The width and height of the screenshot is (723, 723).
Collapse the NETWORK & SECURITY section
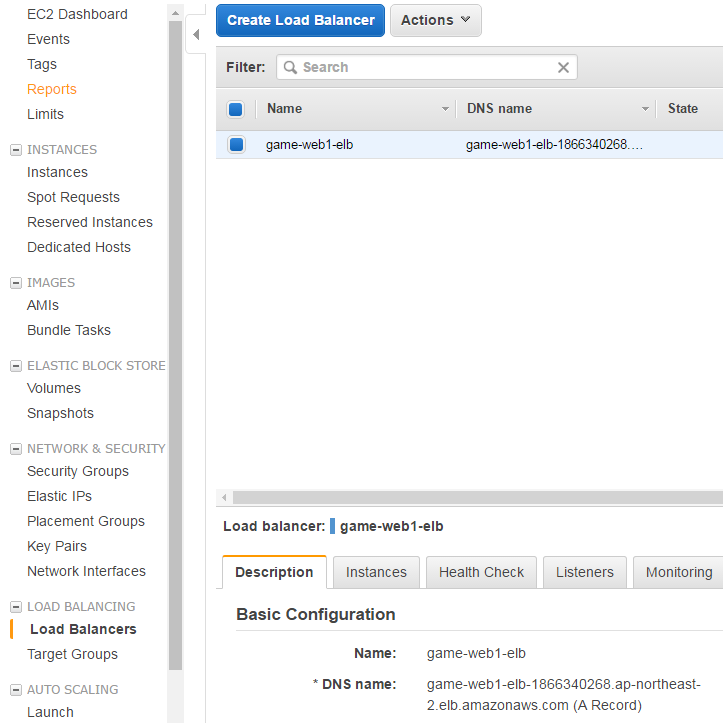[x=16, y=449]
